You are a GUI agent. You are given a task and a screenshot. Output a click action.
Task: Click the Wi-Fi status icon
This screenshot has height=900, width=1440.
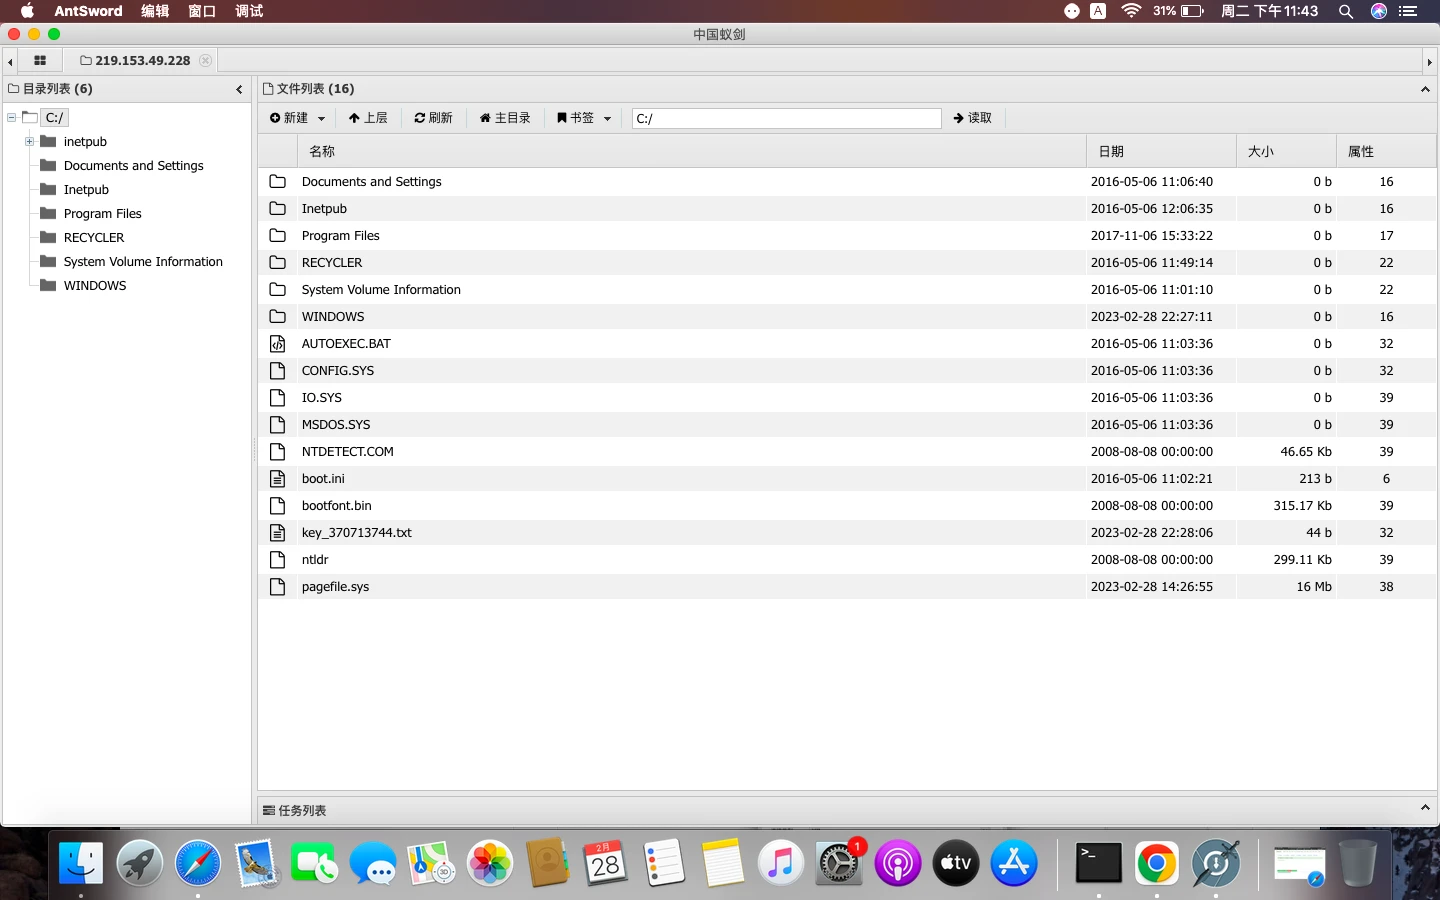coord(1131,11)
